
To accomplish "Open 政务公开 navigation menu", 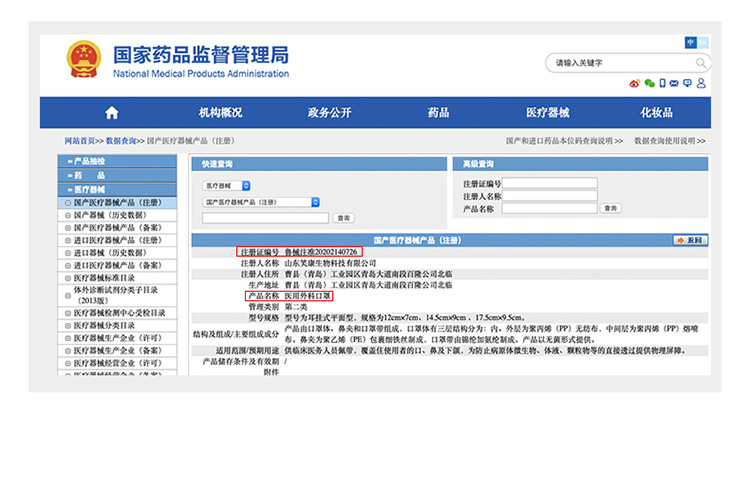I will (x=329, y=113).
